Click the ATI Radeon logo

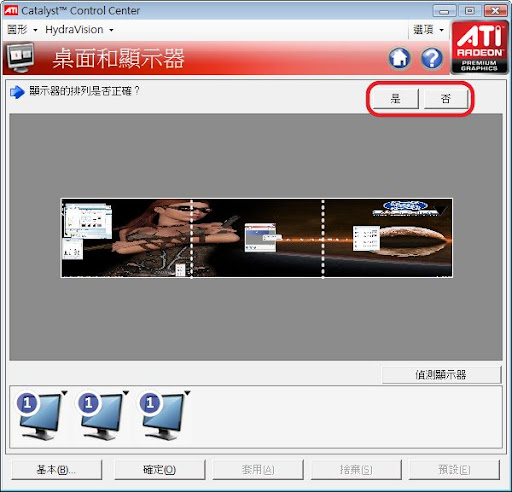[x=479, y=47]
